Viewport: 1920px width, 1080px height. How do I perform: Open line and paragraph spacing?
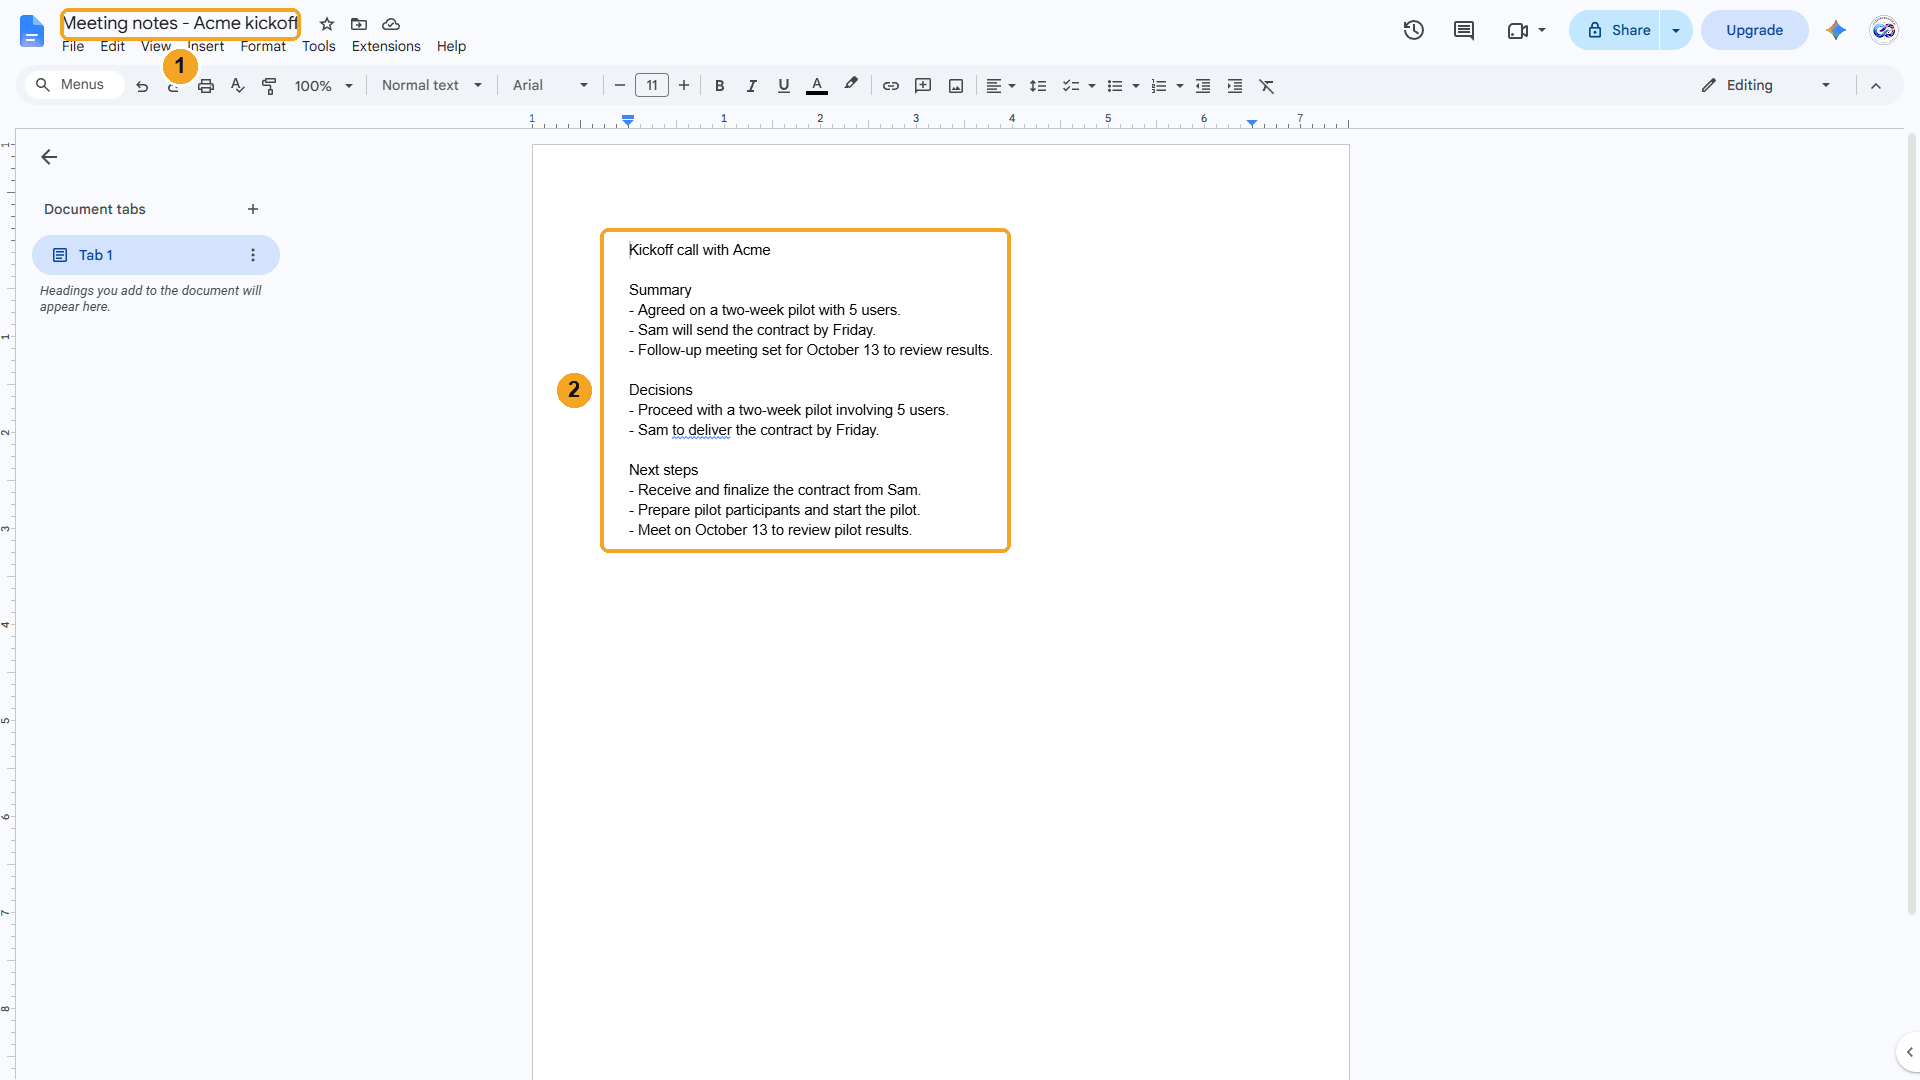click(x=1038, y=86)
